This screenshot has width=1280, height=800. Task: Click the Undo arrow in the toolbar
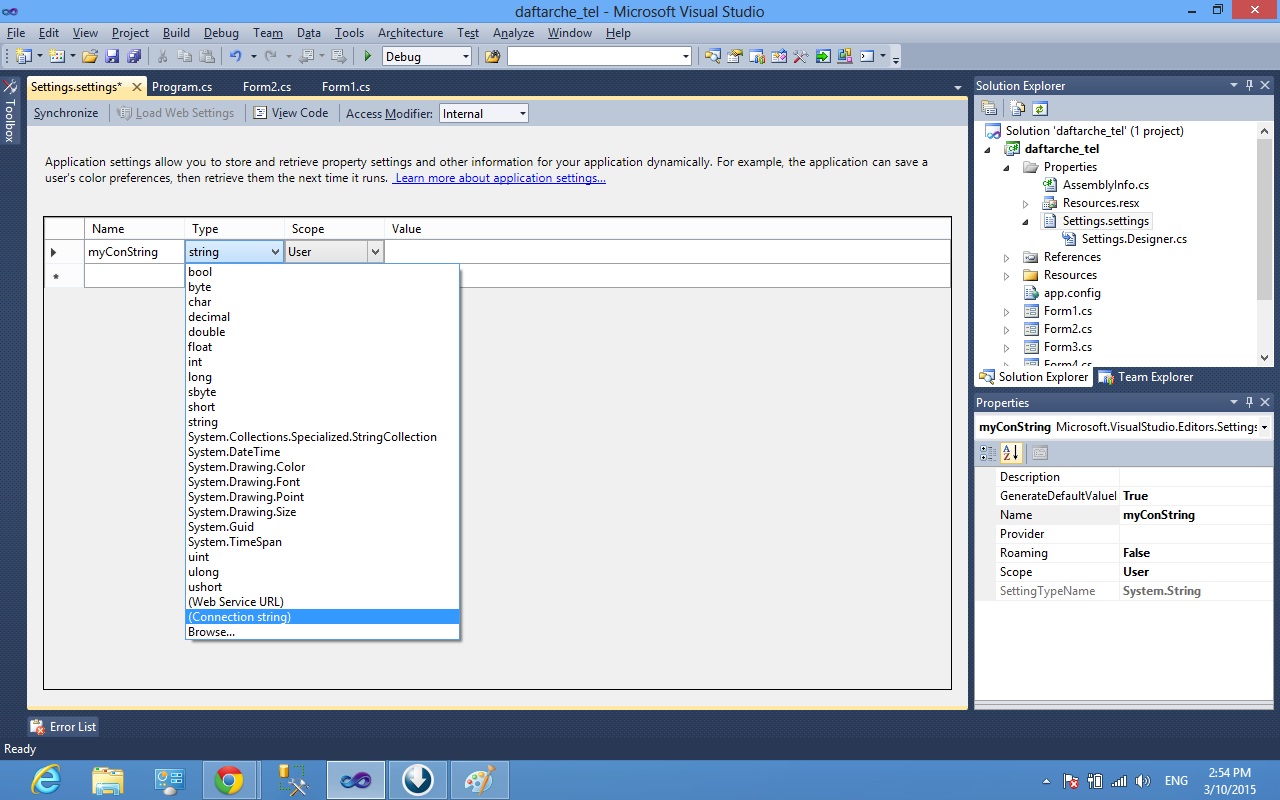235,57
